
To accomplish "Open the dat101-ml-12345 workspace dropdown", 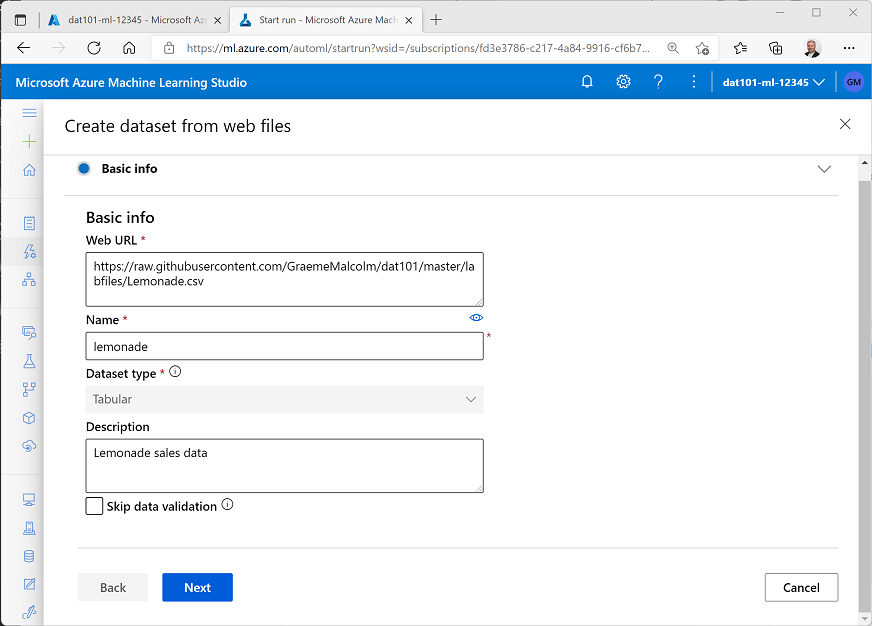I will pyautogui.click(x=772, y=81).
